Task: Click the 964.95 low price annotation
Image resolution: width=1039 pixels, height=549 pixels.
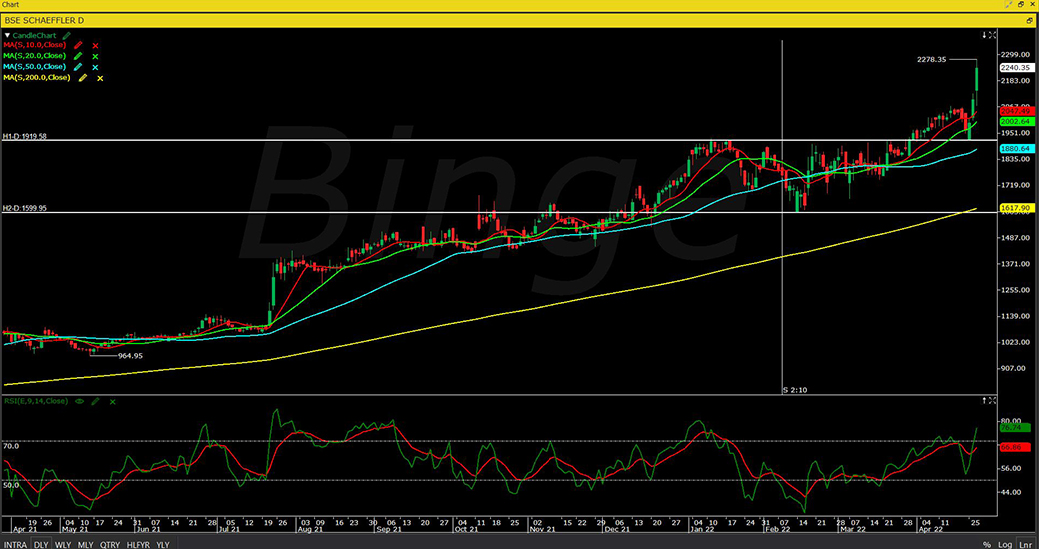Action: [x=131, y=356]
